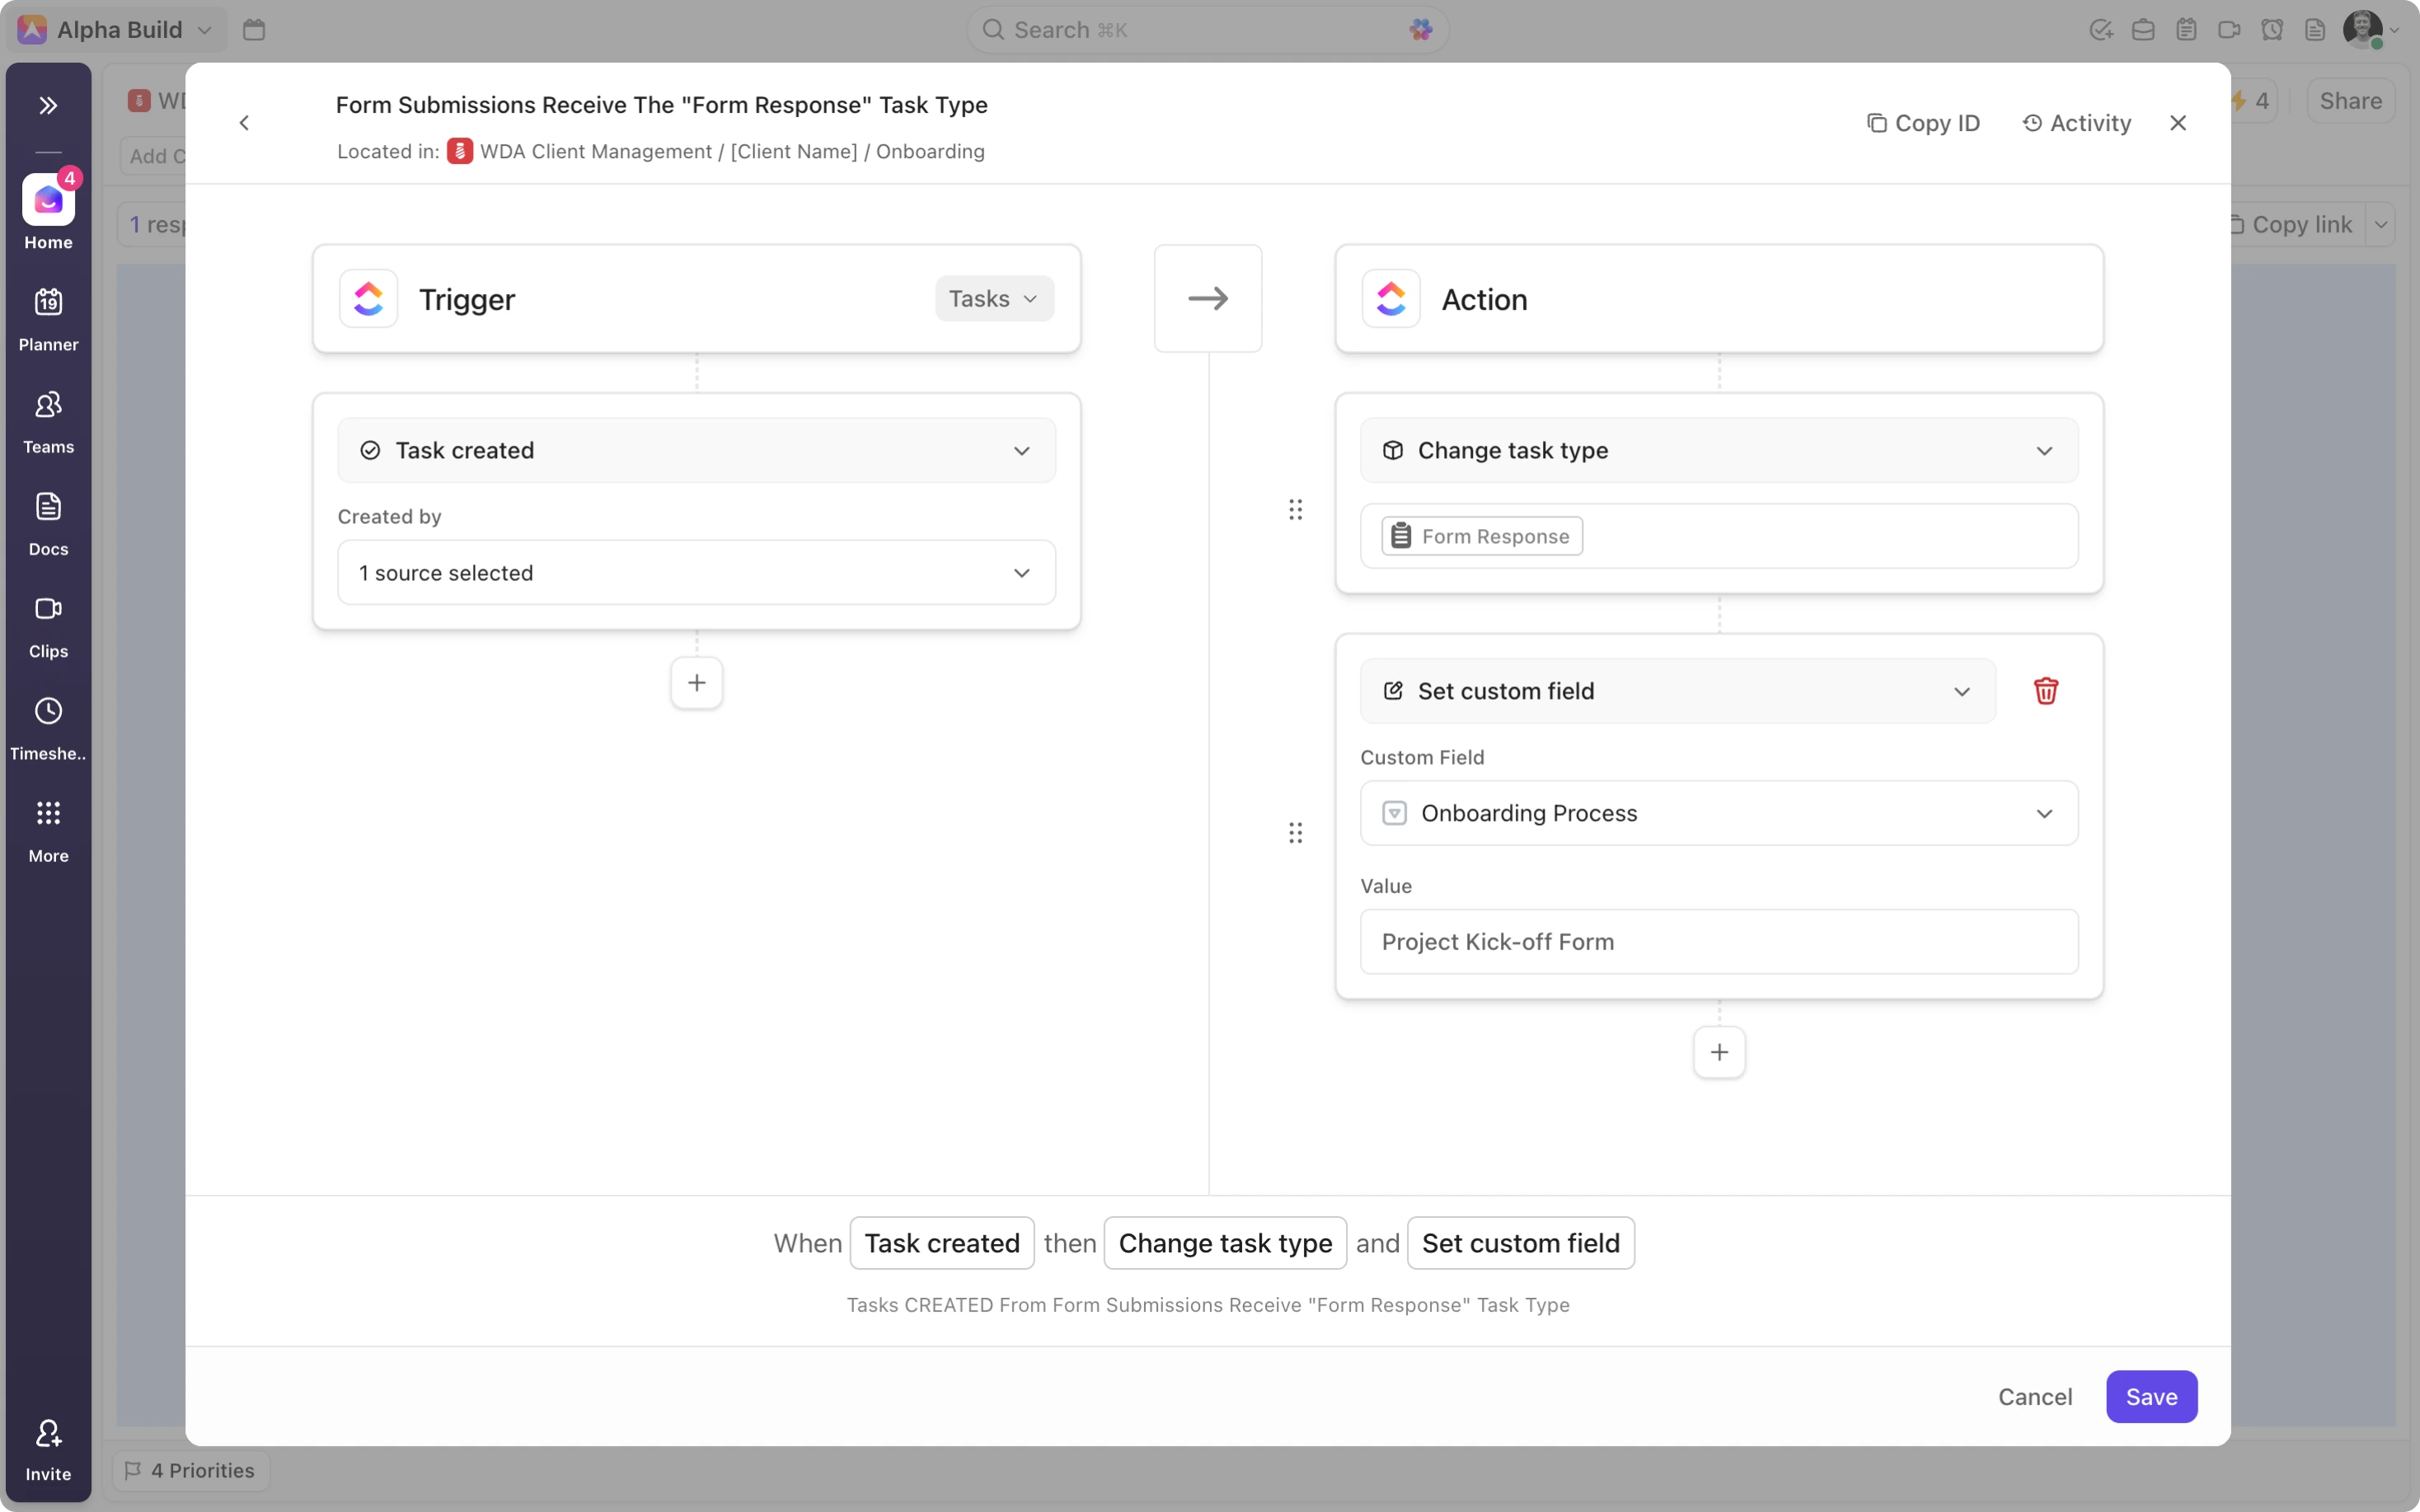Open the Activity log
Viewport: 2420px width, 1512px height.
click(x=2077, y=123)
